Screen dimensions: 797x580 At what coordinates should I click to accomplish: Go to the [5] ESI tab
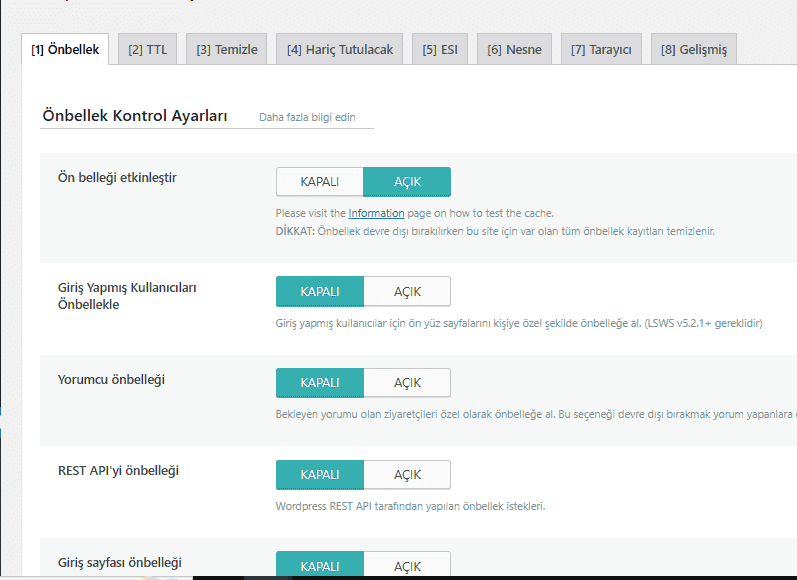tap(439, 49)
